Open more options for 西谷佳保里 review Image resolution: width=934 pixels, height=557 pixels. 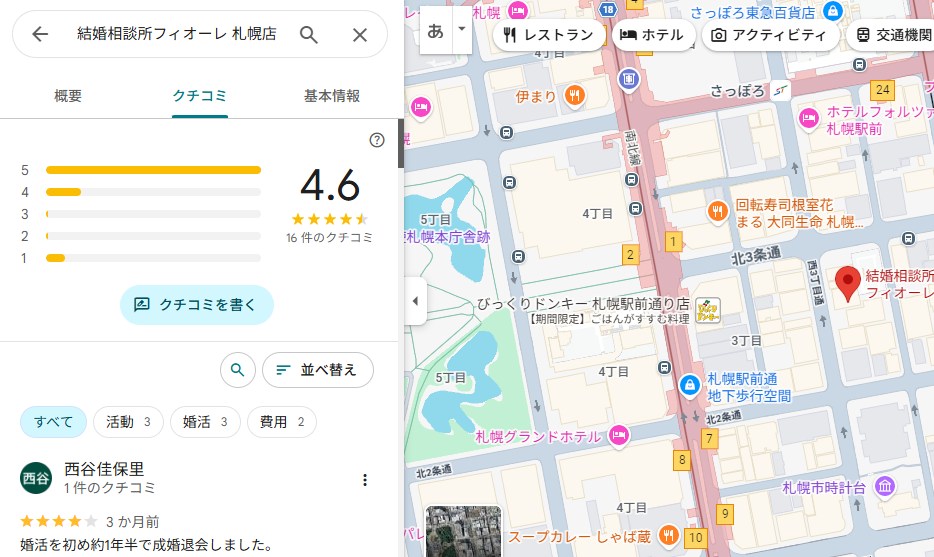pyautogui.click(x=365, y=480)
